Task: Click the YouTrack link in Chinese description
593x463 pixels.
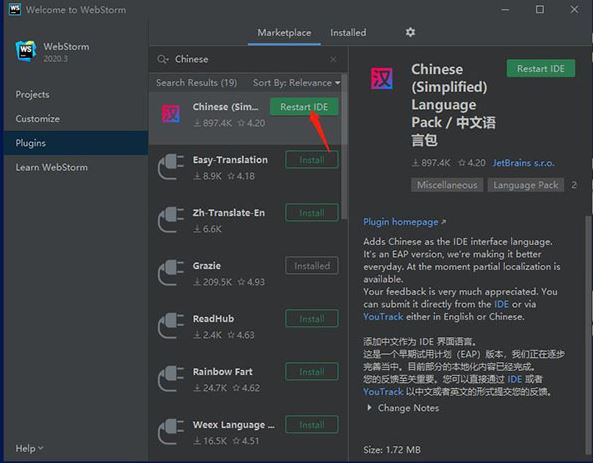Action: coord(383,392)
